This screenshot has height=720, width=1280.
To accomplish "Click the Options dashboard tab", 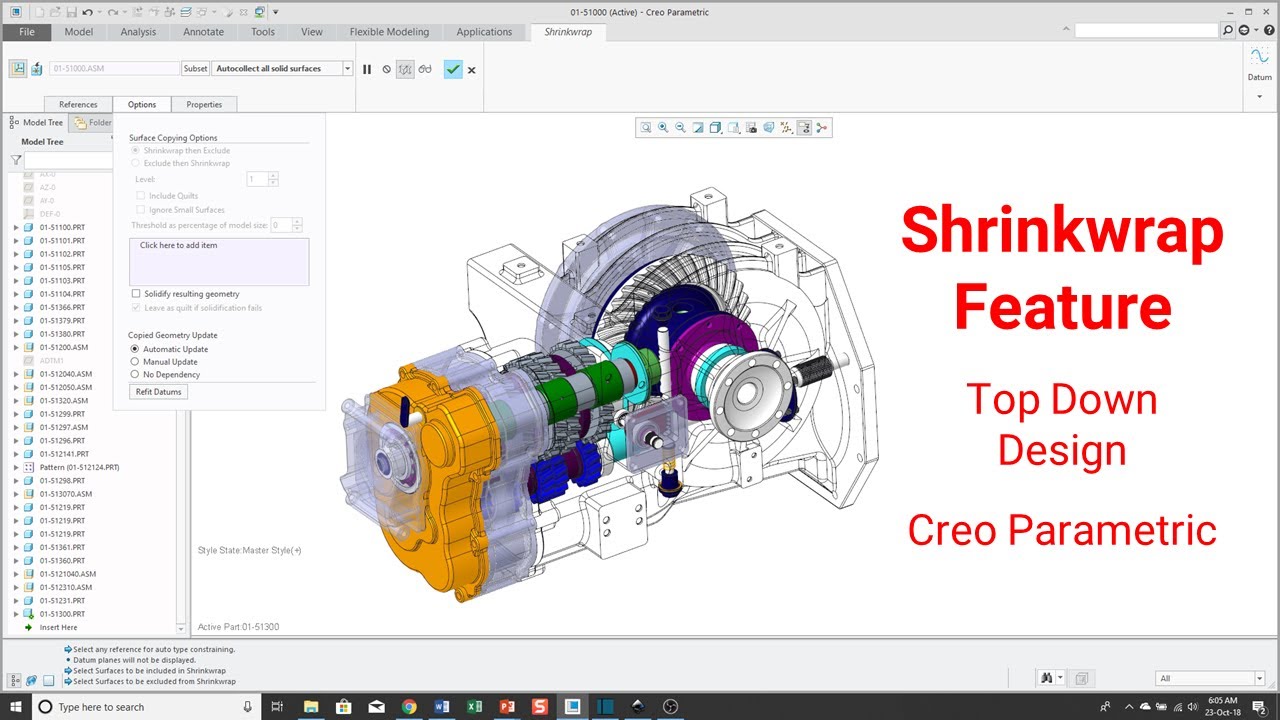I will [142, 104].
